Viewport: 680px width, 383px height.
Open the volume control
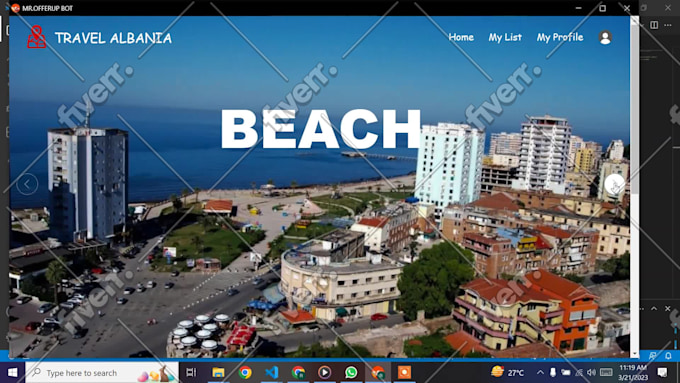(x=592, y=372)
